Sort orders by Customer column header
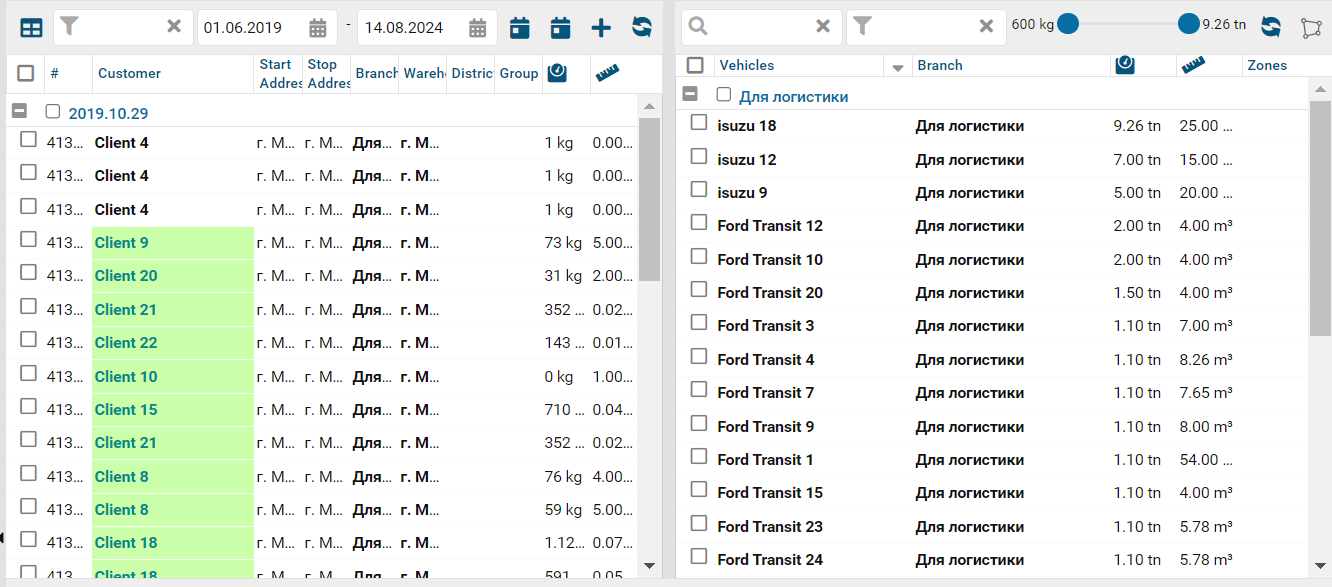The image size is (1332, 587). click(x=129, y=73)
